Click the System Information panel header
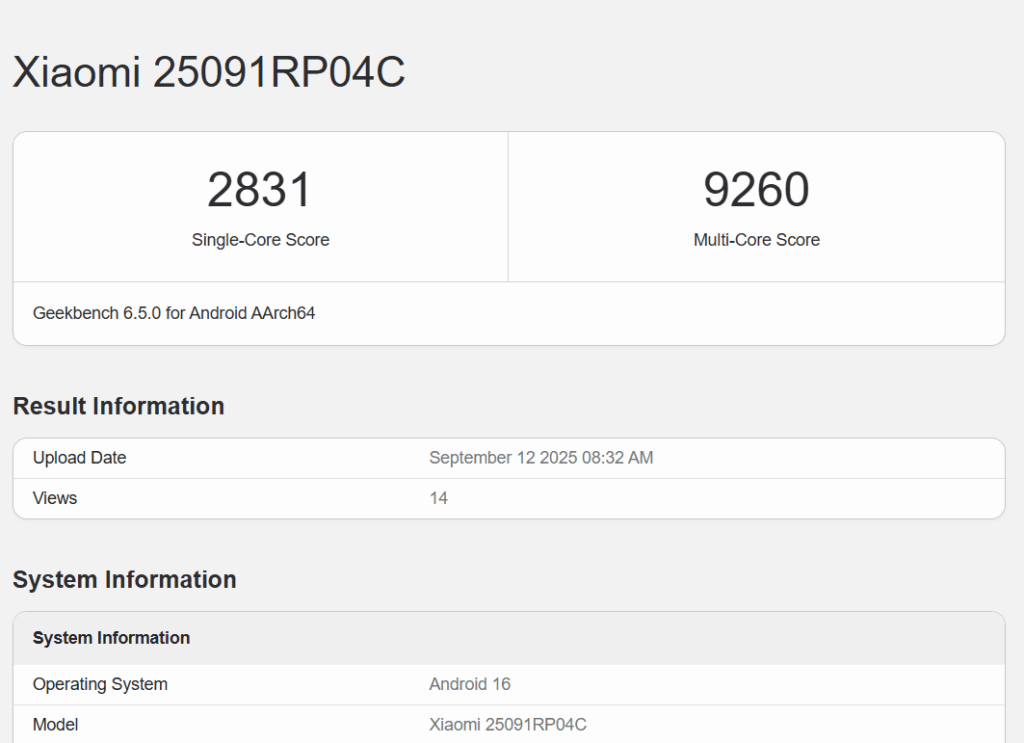The width and height of the screenshot is (1024, 743). (111, 638)
